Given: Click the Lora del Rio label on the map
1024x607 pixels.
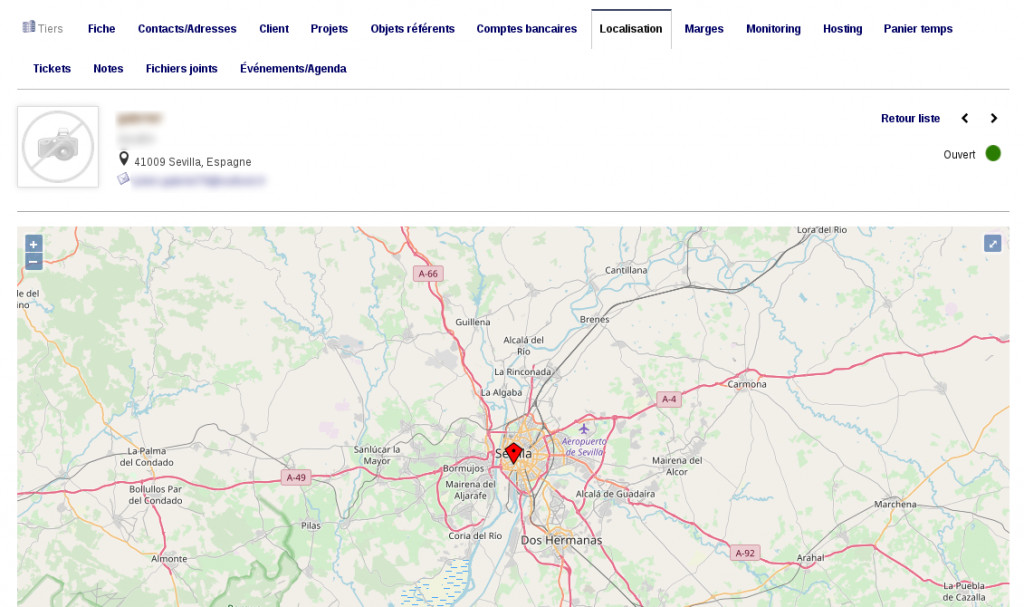Looking at the screenshot, I should tap(822, 230).
